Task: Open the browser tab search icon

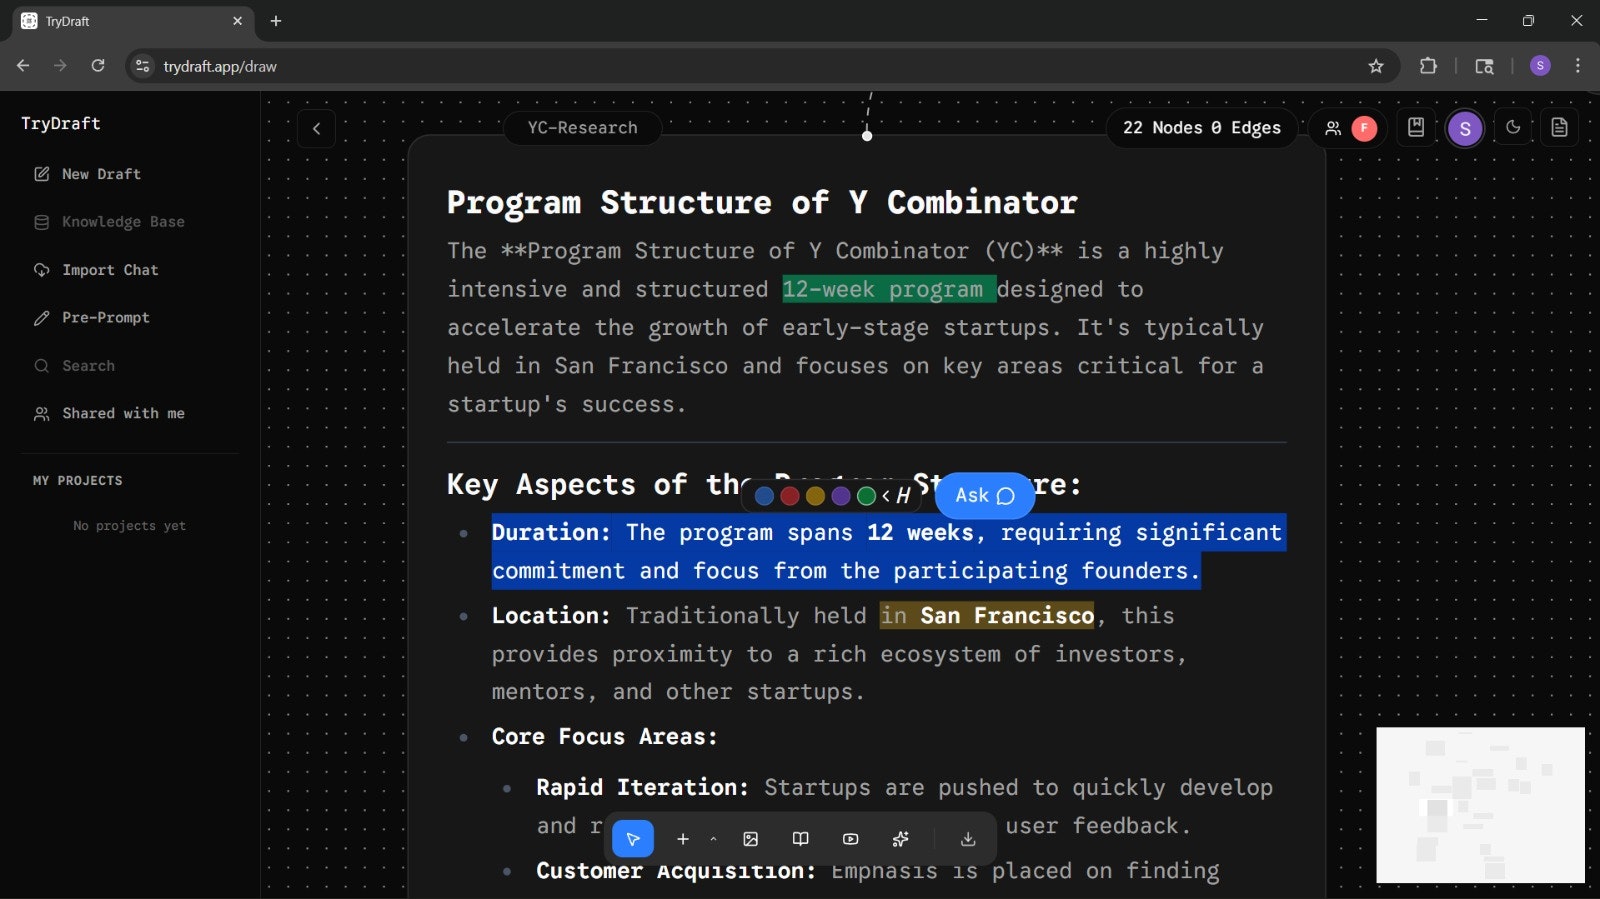Action: [1484, 66]
